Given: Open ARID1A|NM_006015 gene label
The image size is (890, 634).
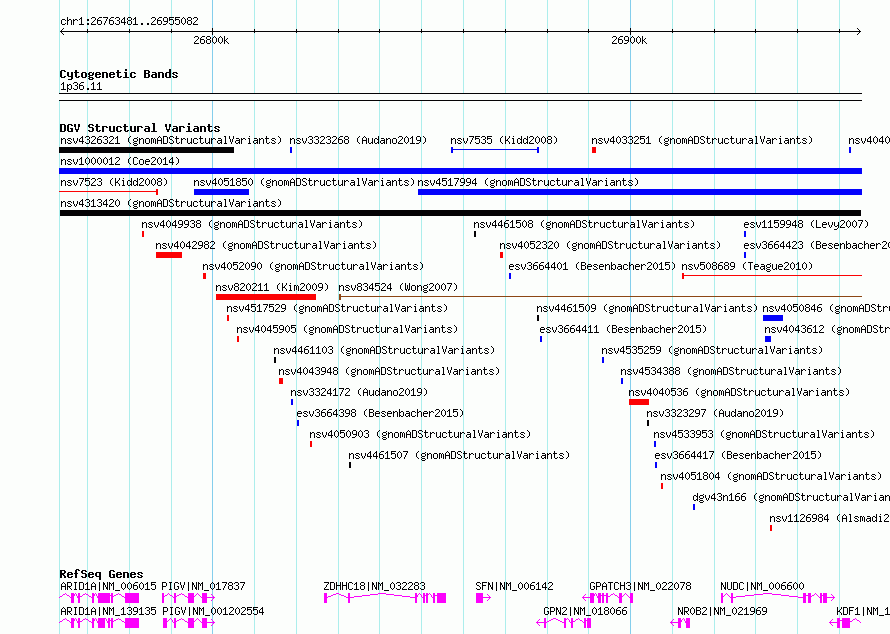Looking at the screenshot, I should (108, 586).
